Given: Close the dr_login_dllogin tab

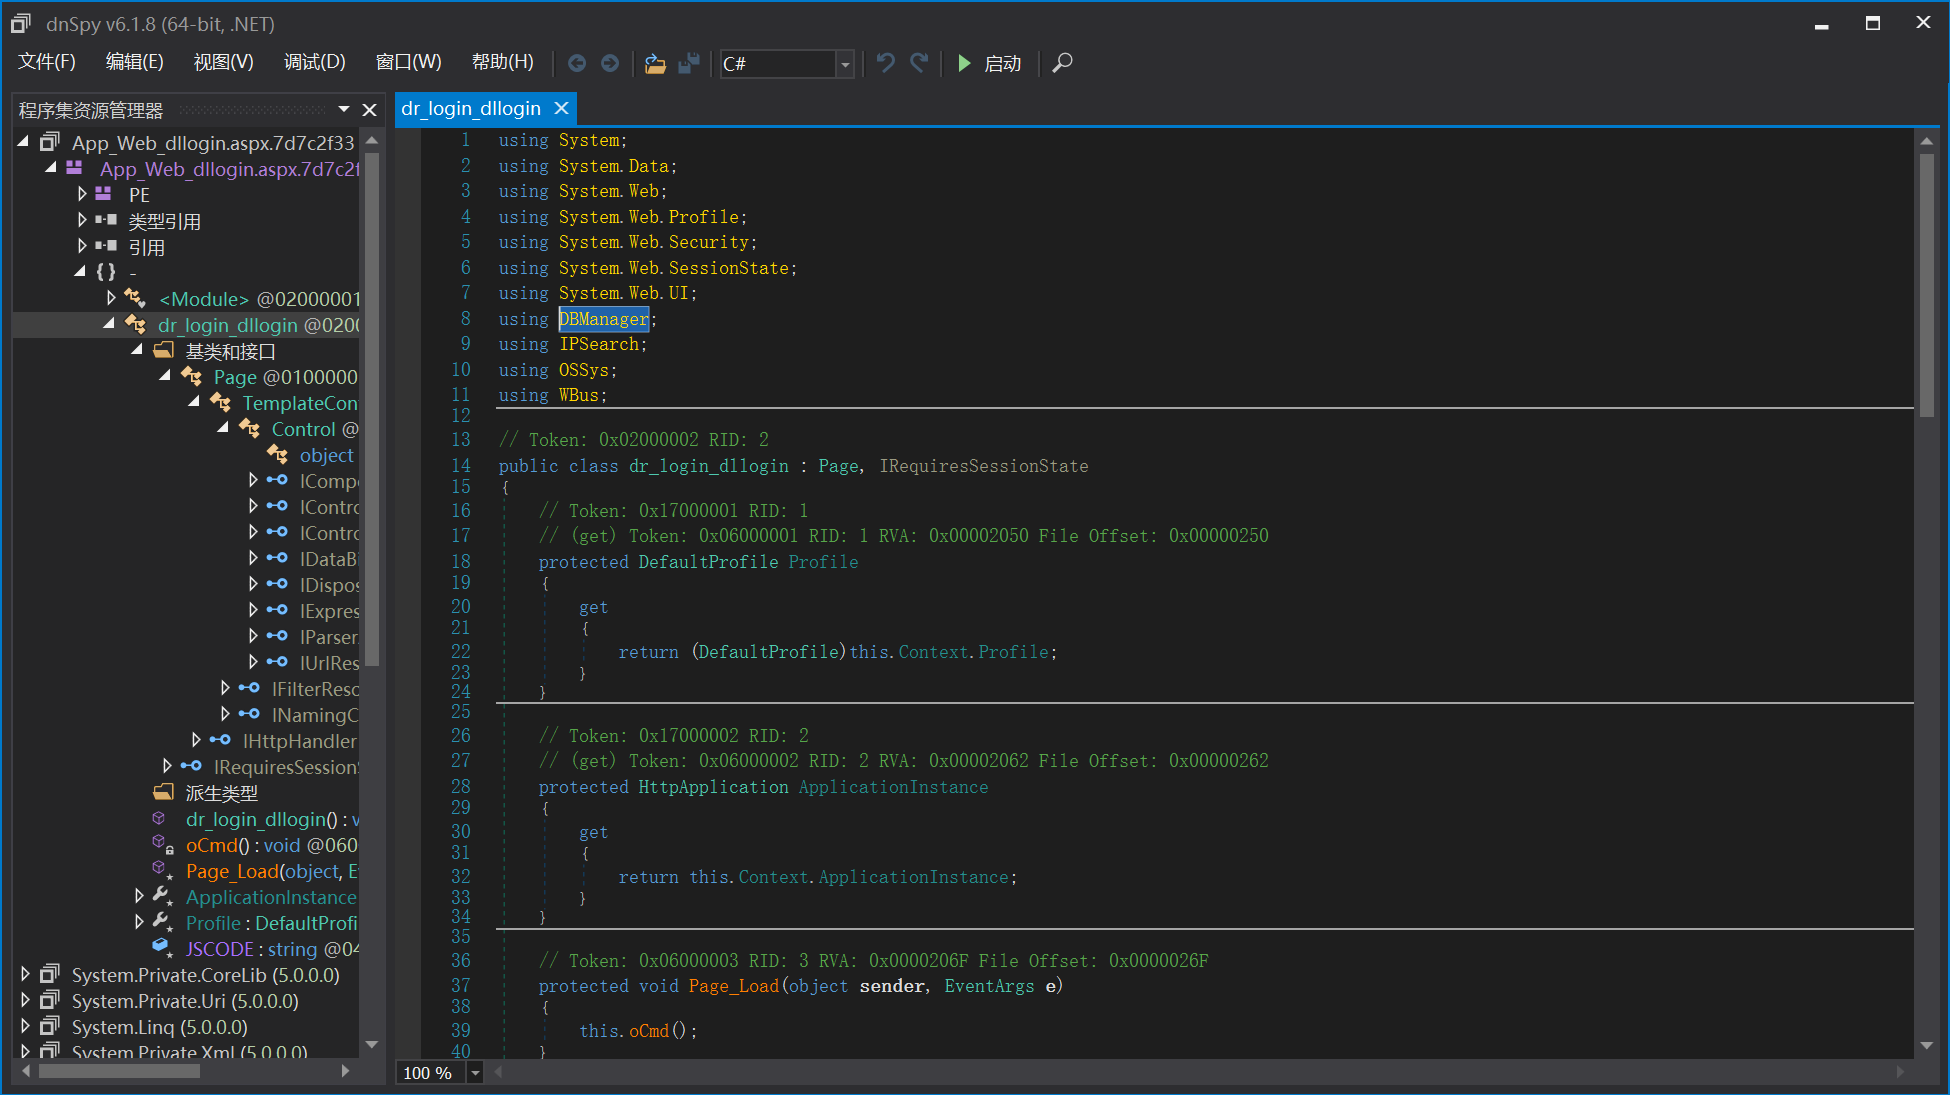Looking at the screenshot, I should point(561,108).
